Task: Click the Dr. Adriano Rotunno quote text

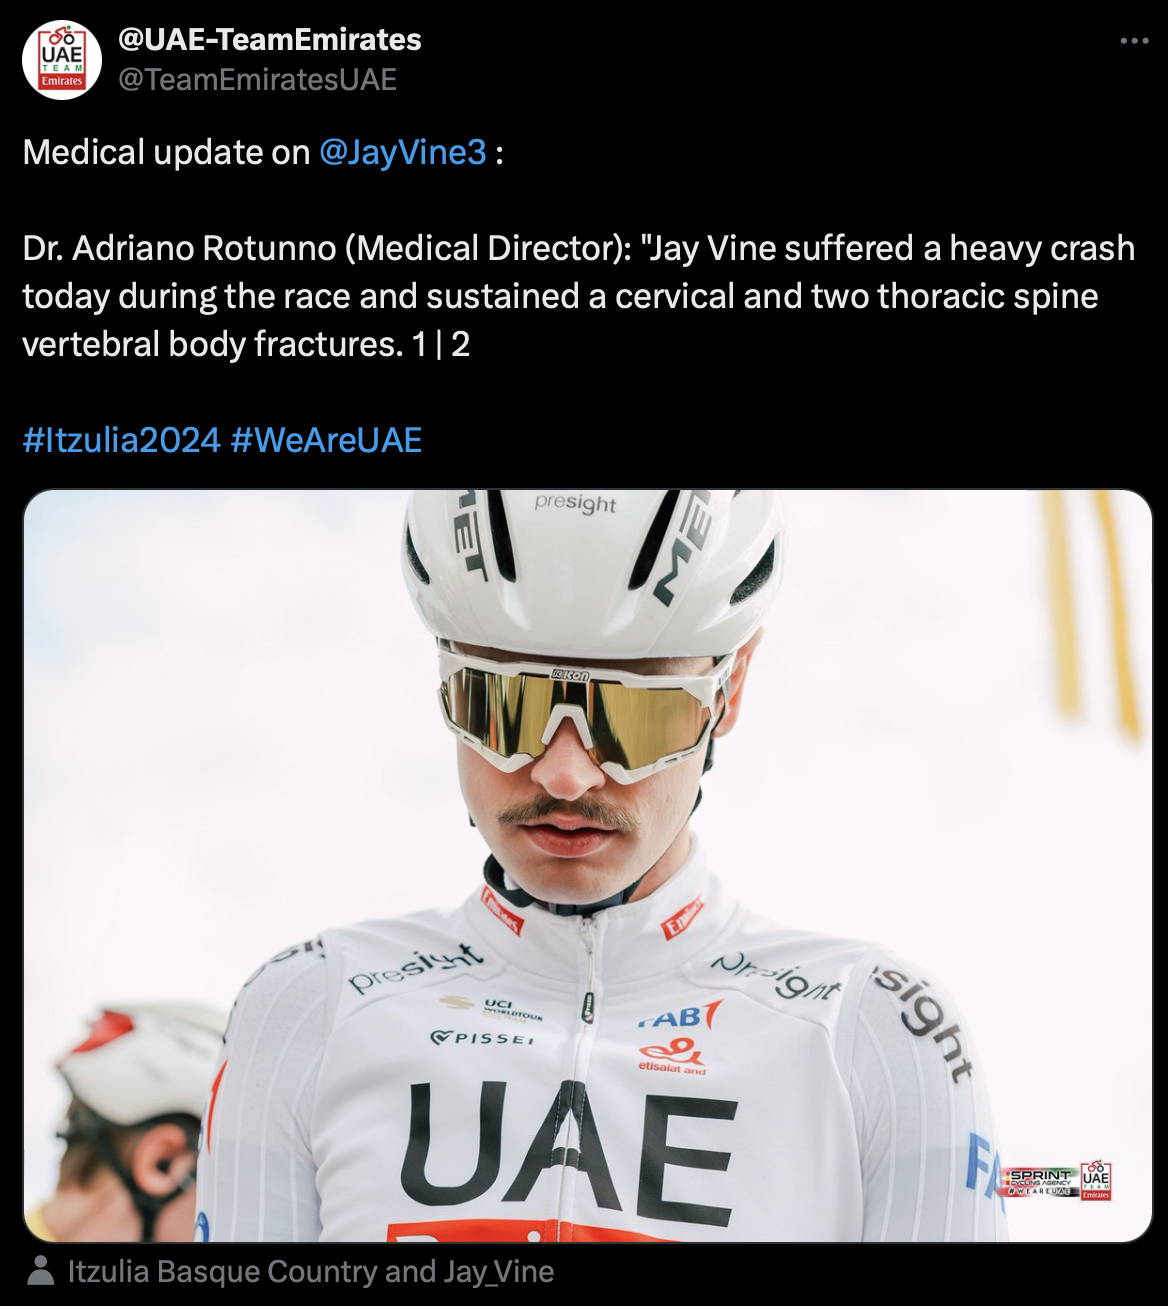Action: 578,296
